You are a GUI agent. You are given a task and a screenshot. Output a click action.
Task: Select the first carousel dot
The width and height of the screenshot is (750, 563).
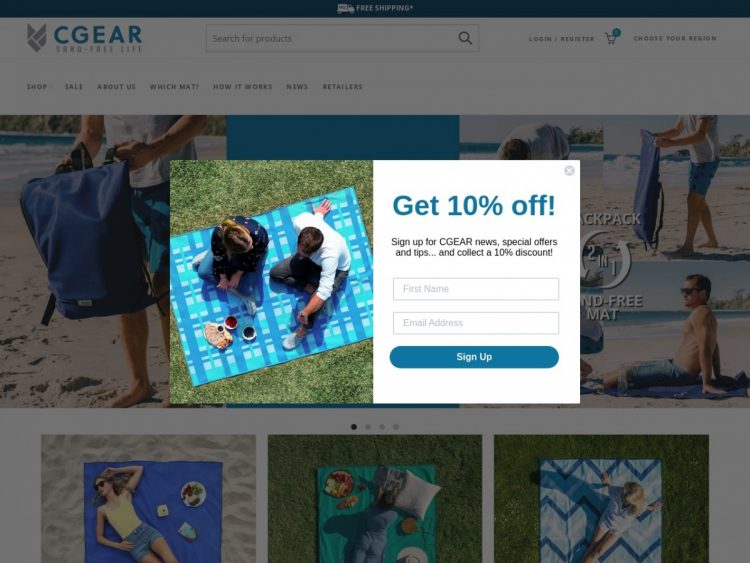pyautogui.click(x=354, y=427)
